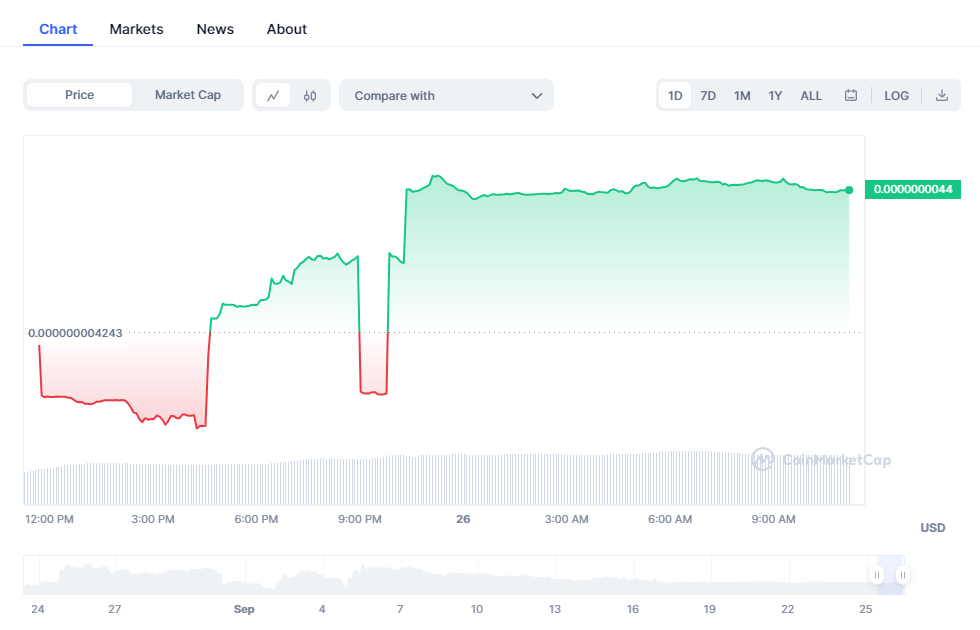
Task: Select Market Cap view toggle
Action: click(x=188, y=95)
